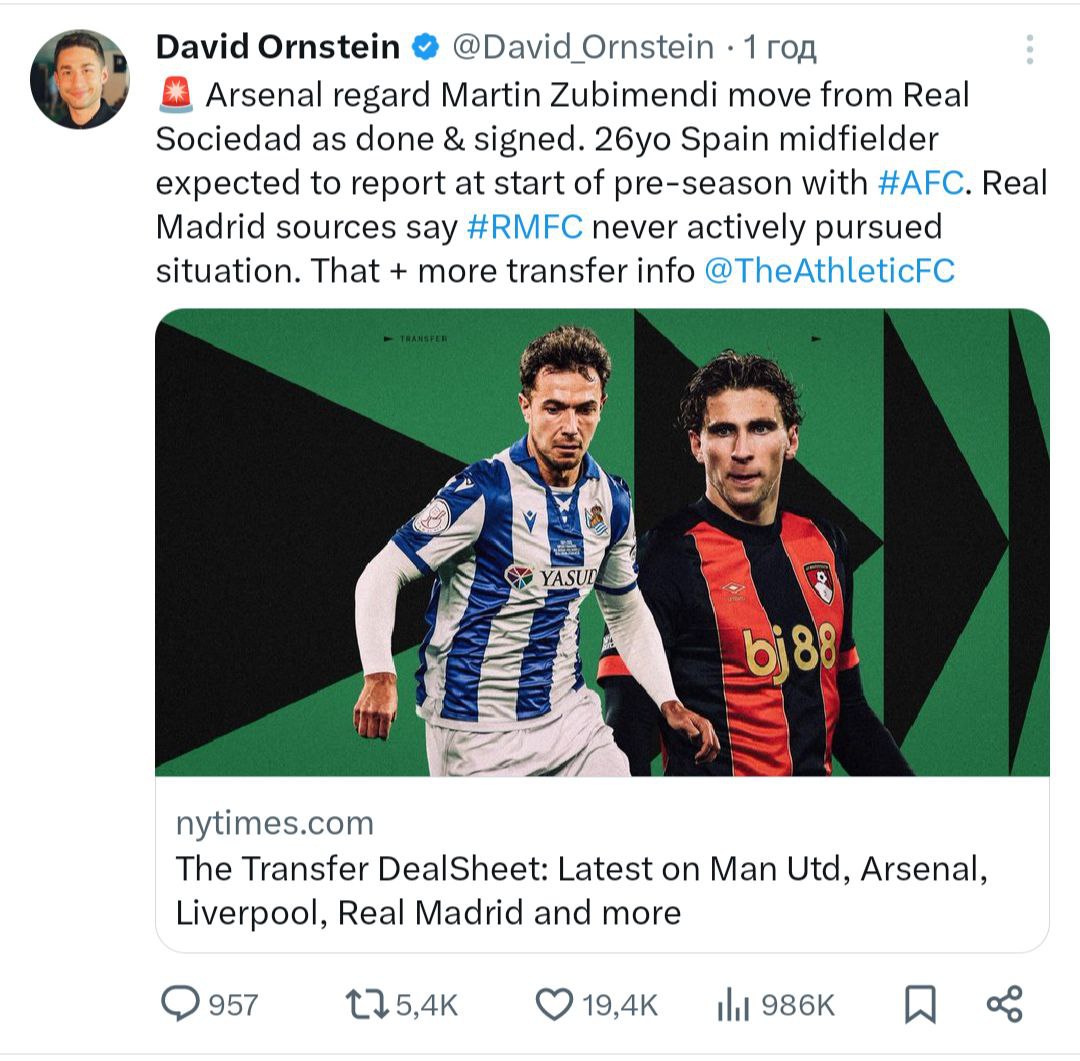Click the repost arrows icon

[x=364, y=1004]
